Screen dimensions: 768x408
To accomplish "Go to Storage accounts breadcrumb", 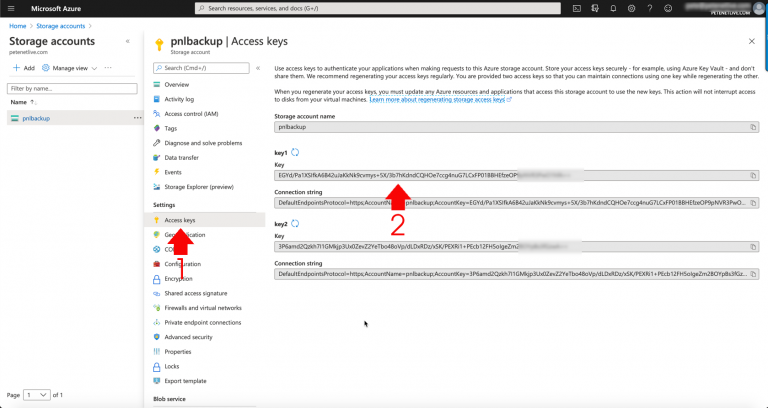I will click(61, 26).
